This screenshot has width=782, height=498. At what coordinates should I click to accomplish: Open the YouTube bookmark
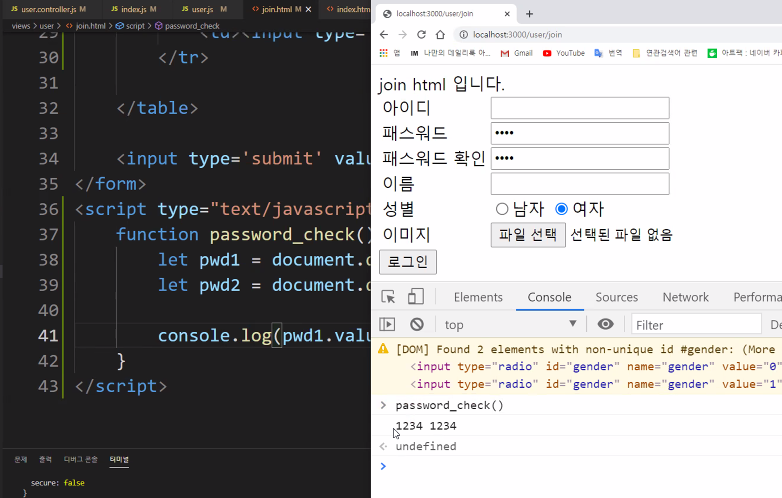[x=564, y=53]
